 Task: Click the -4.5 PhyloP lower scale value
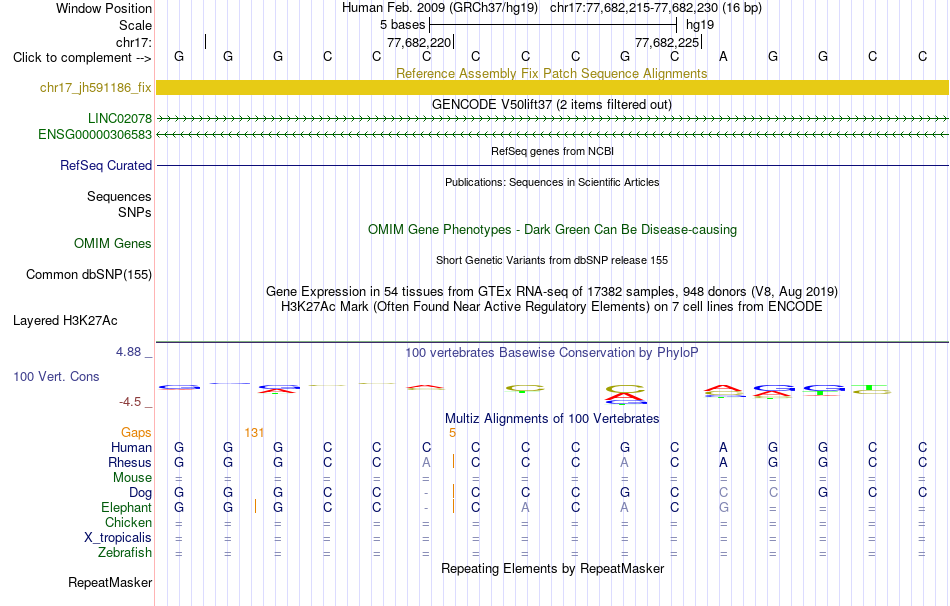coord(130,402)
